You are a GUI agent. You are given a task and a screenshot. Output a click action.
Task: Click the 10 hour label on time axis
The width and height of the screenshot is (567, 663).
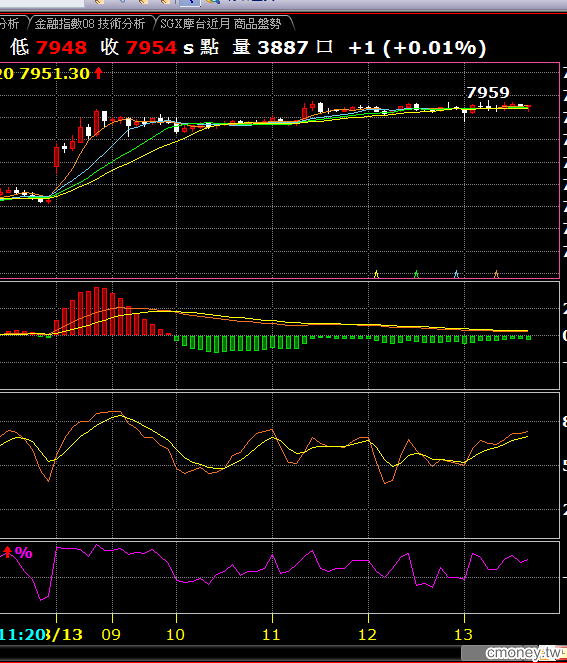[x=175, y=635]
